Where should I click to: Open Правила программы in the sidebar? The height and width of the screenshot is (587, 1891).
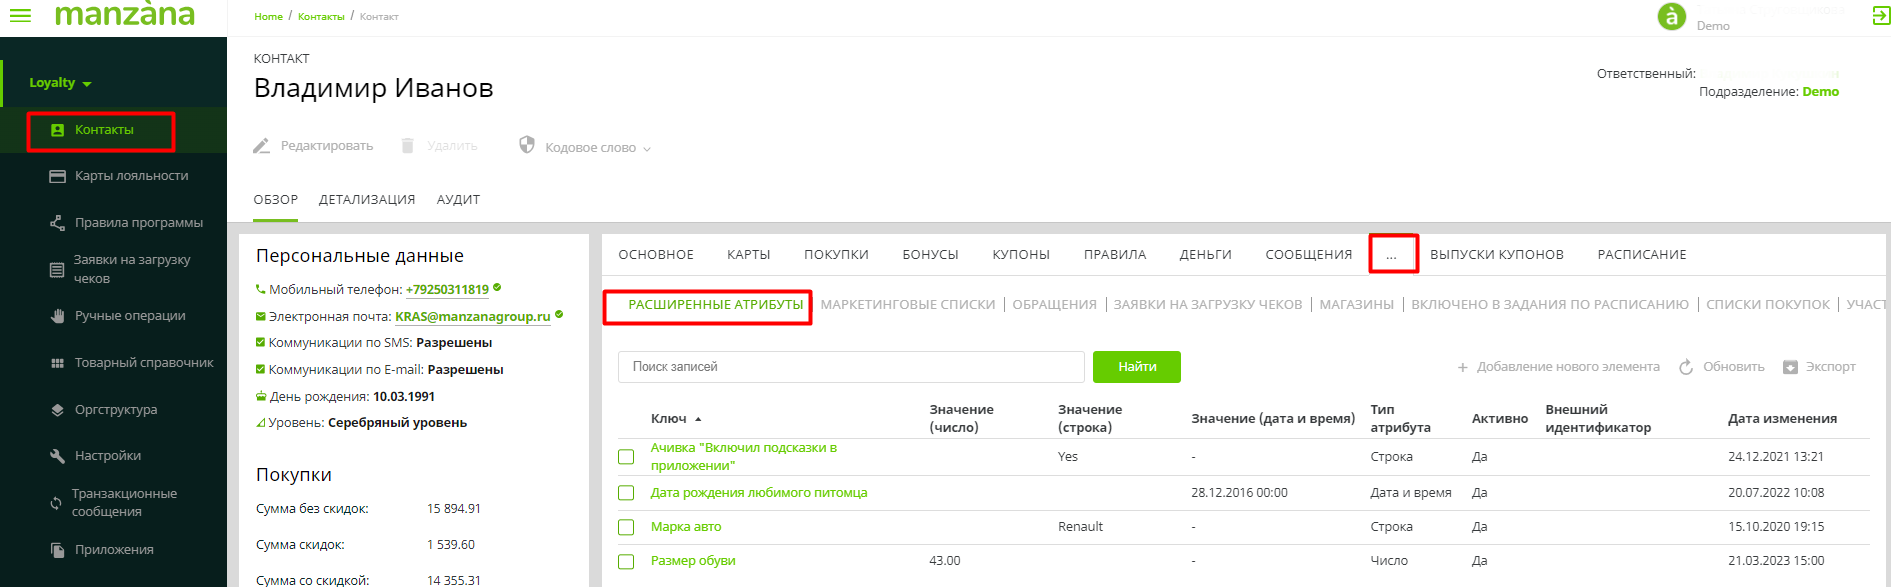point(138,223)
